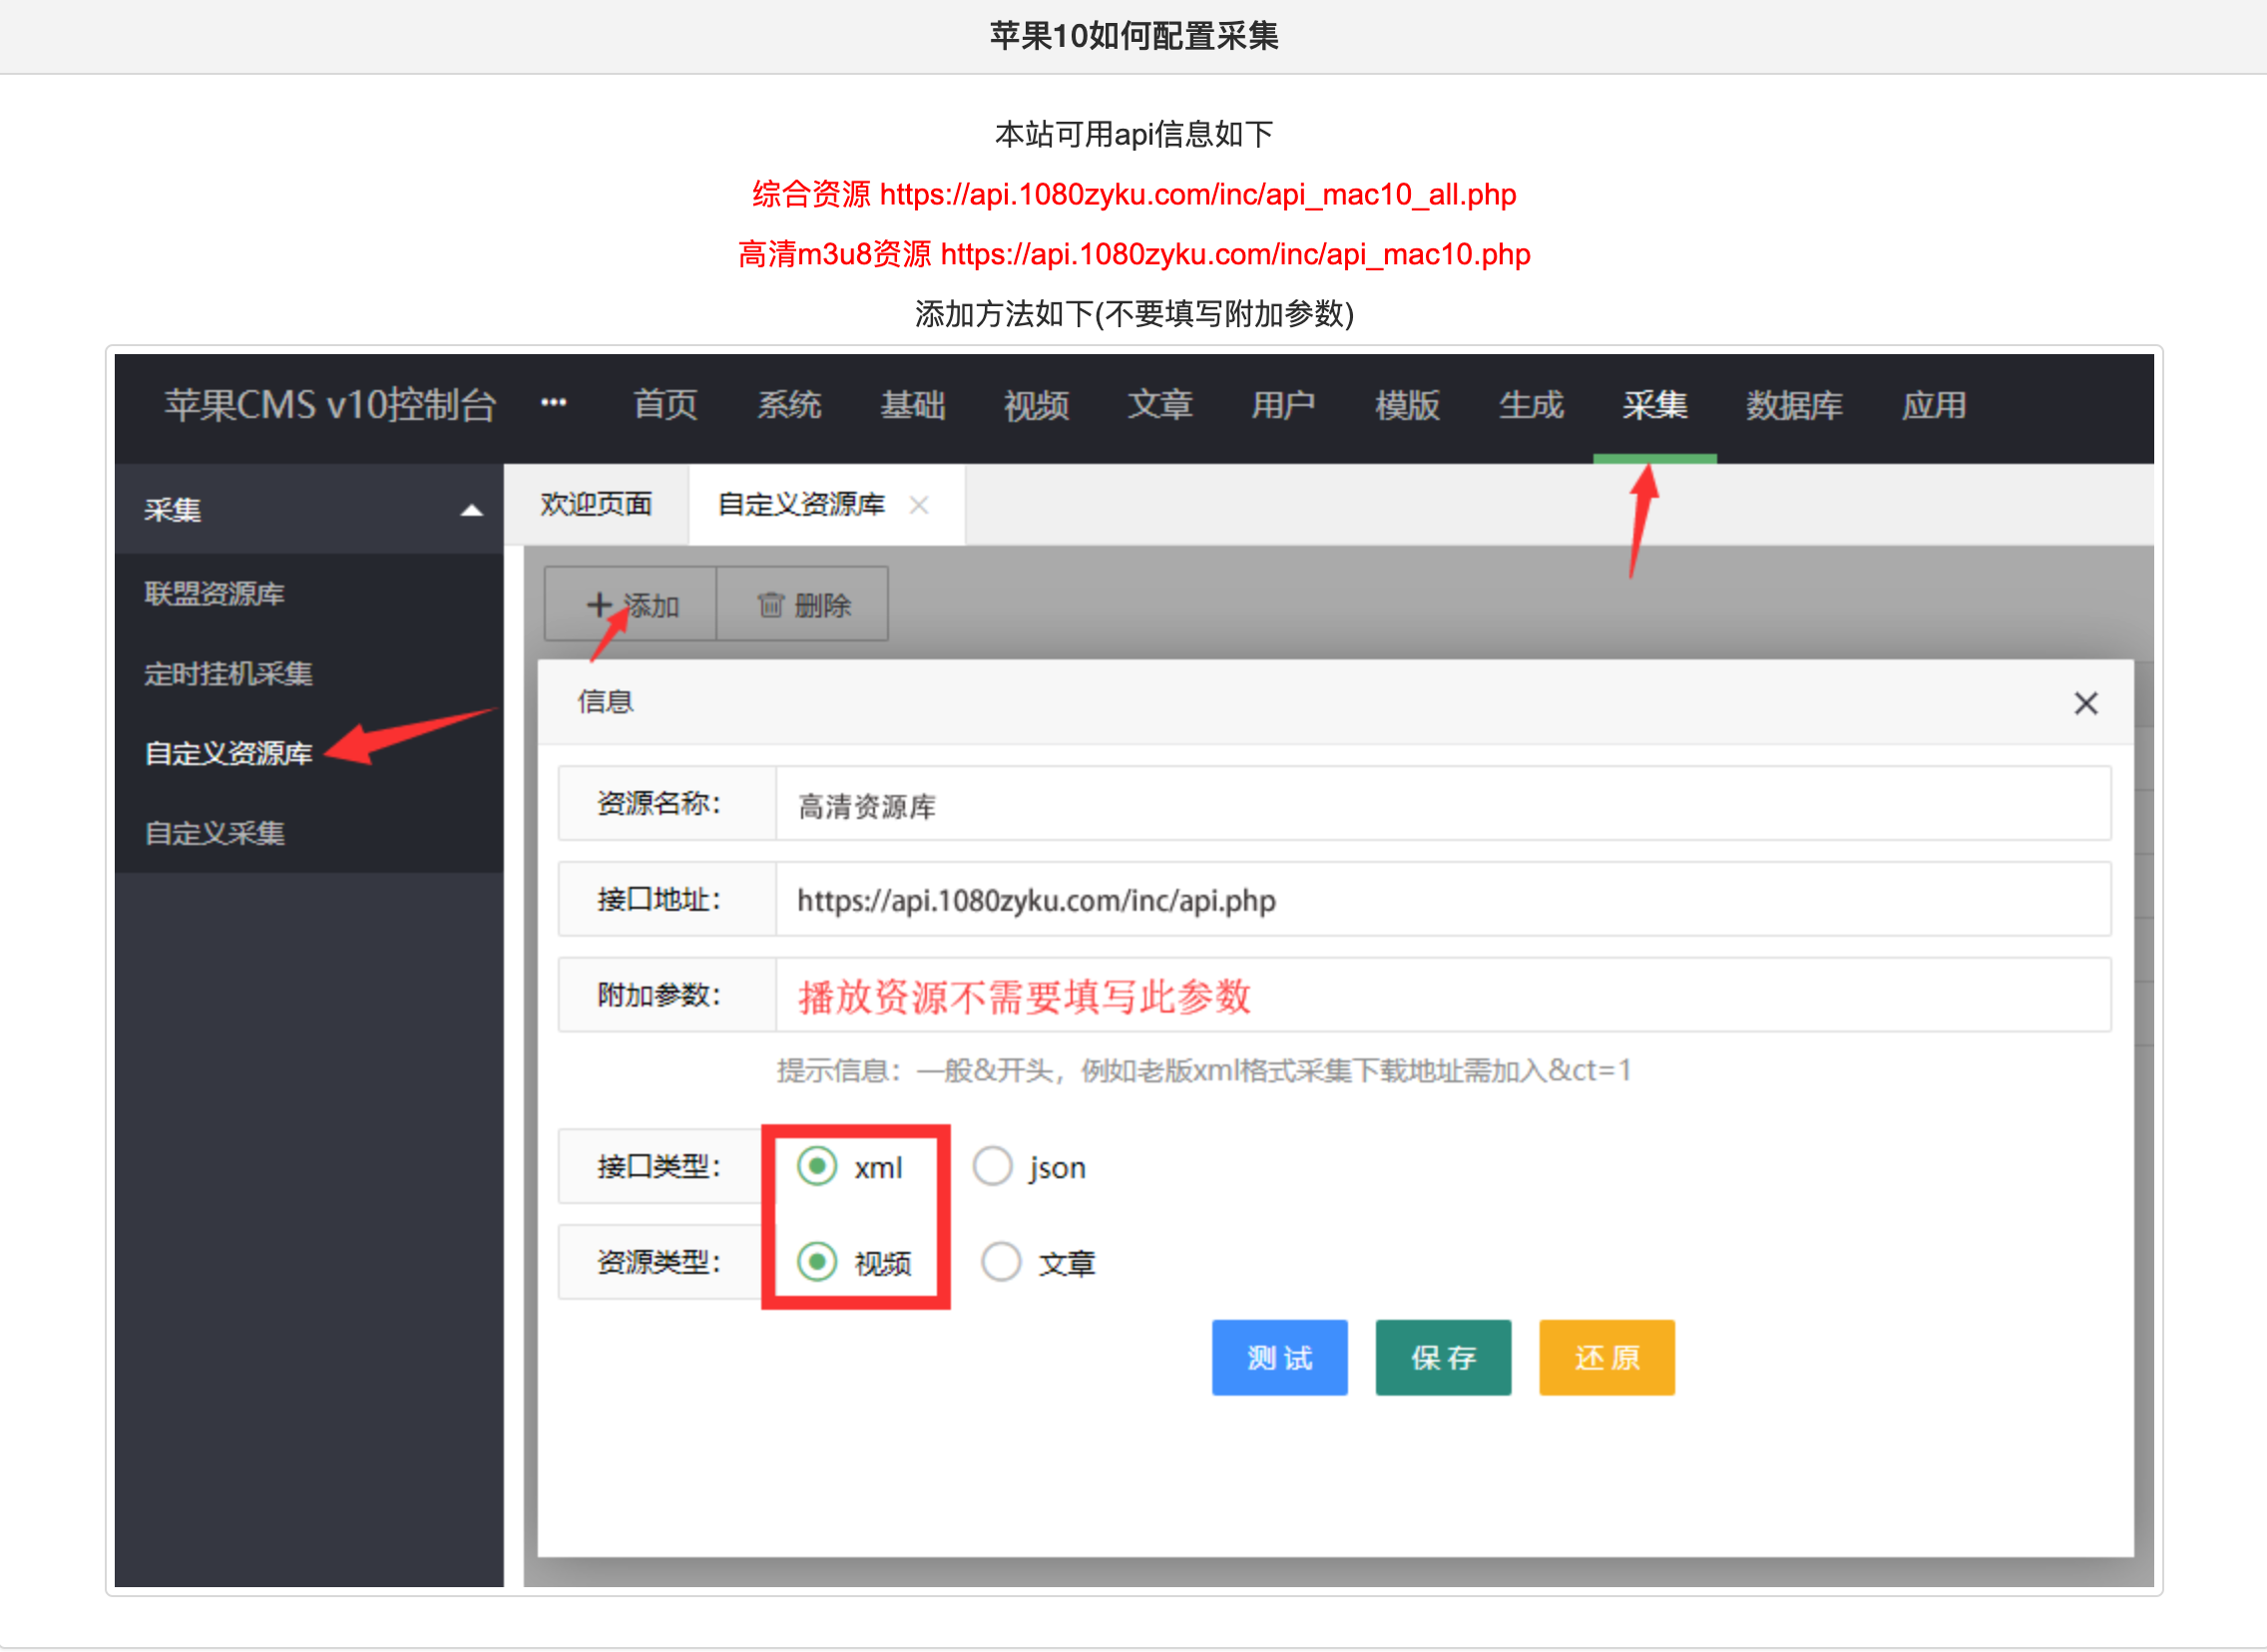Close the 信息 dialog with X
Viewport: 2267px width, 1652px height.
coord(2085,704)
